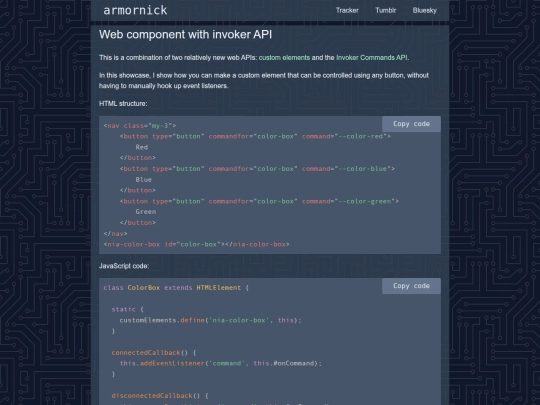Click the 'static {' code line

tap(127, 309)
